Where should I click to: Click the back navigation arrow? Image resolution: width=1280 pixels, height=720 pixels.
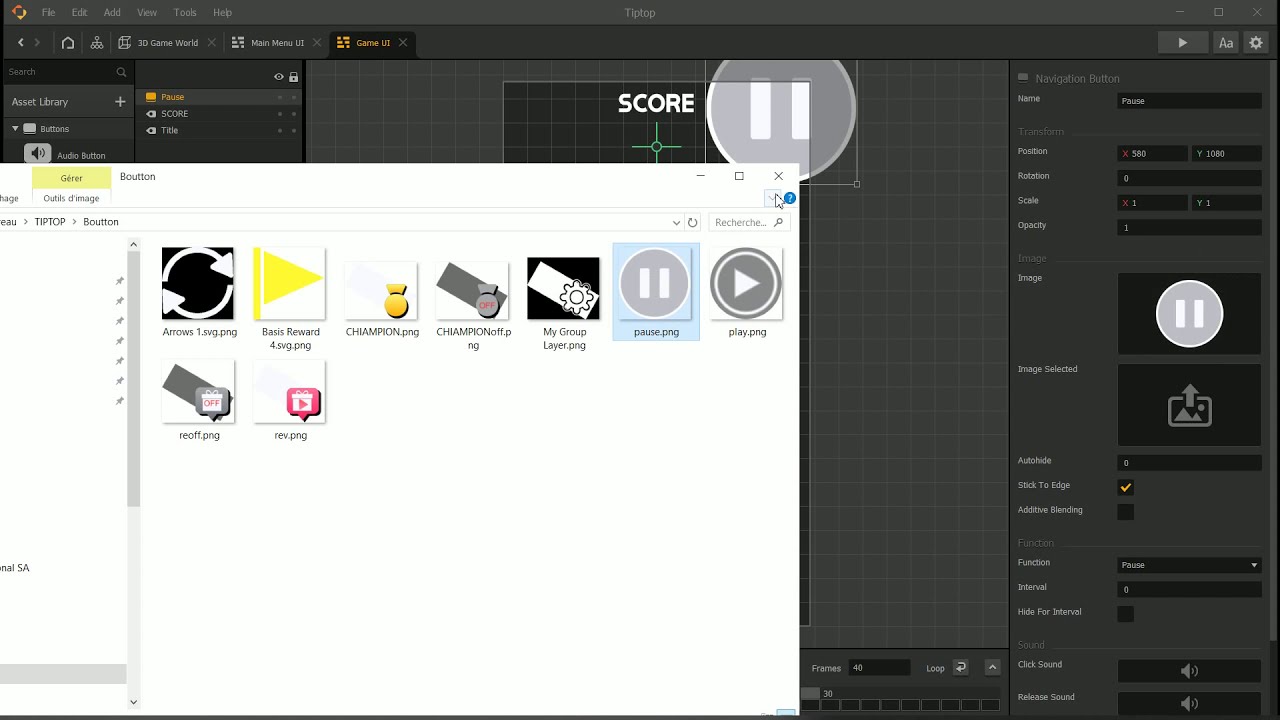tap(21, 43)
